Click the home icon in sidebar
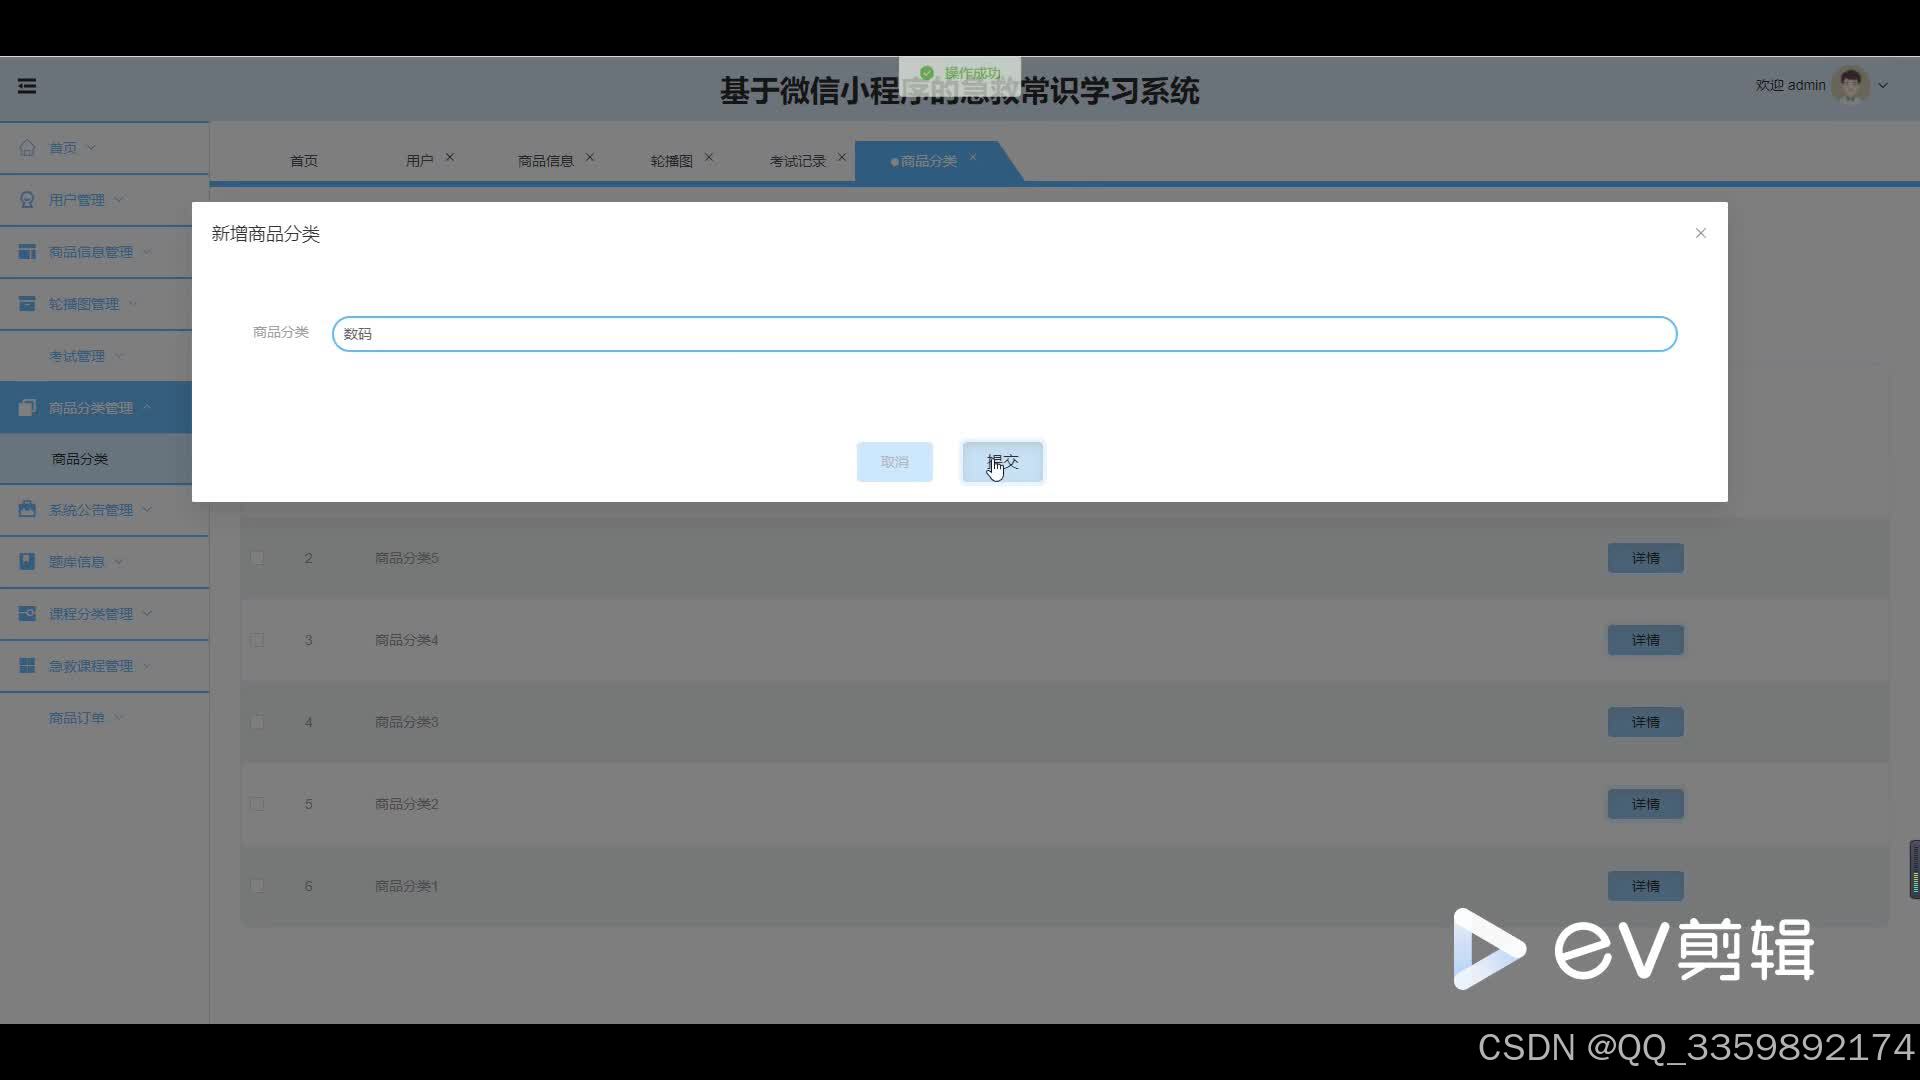 point(27,148)
